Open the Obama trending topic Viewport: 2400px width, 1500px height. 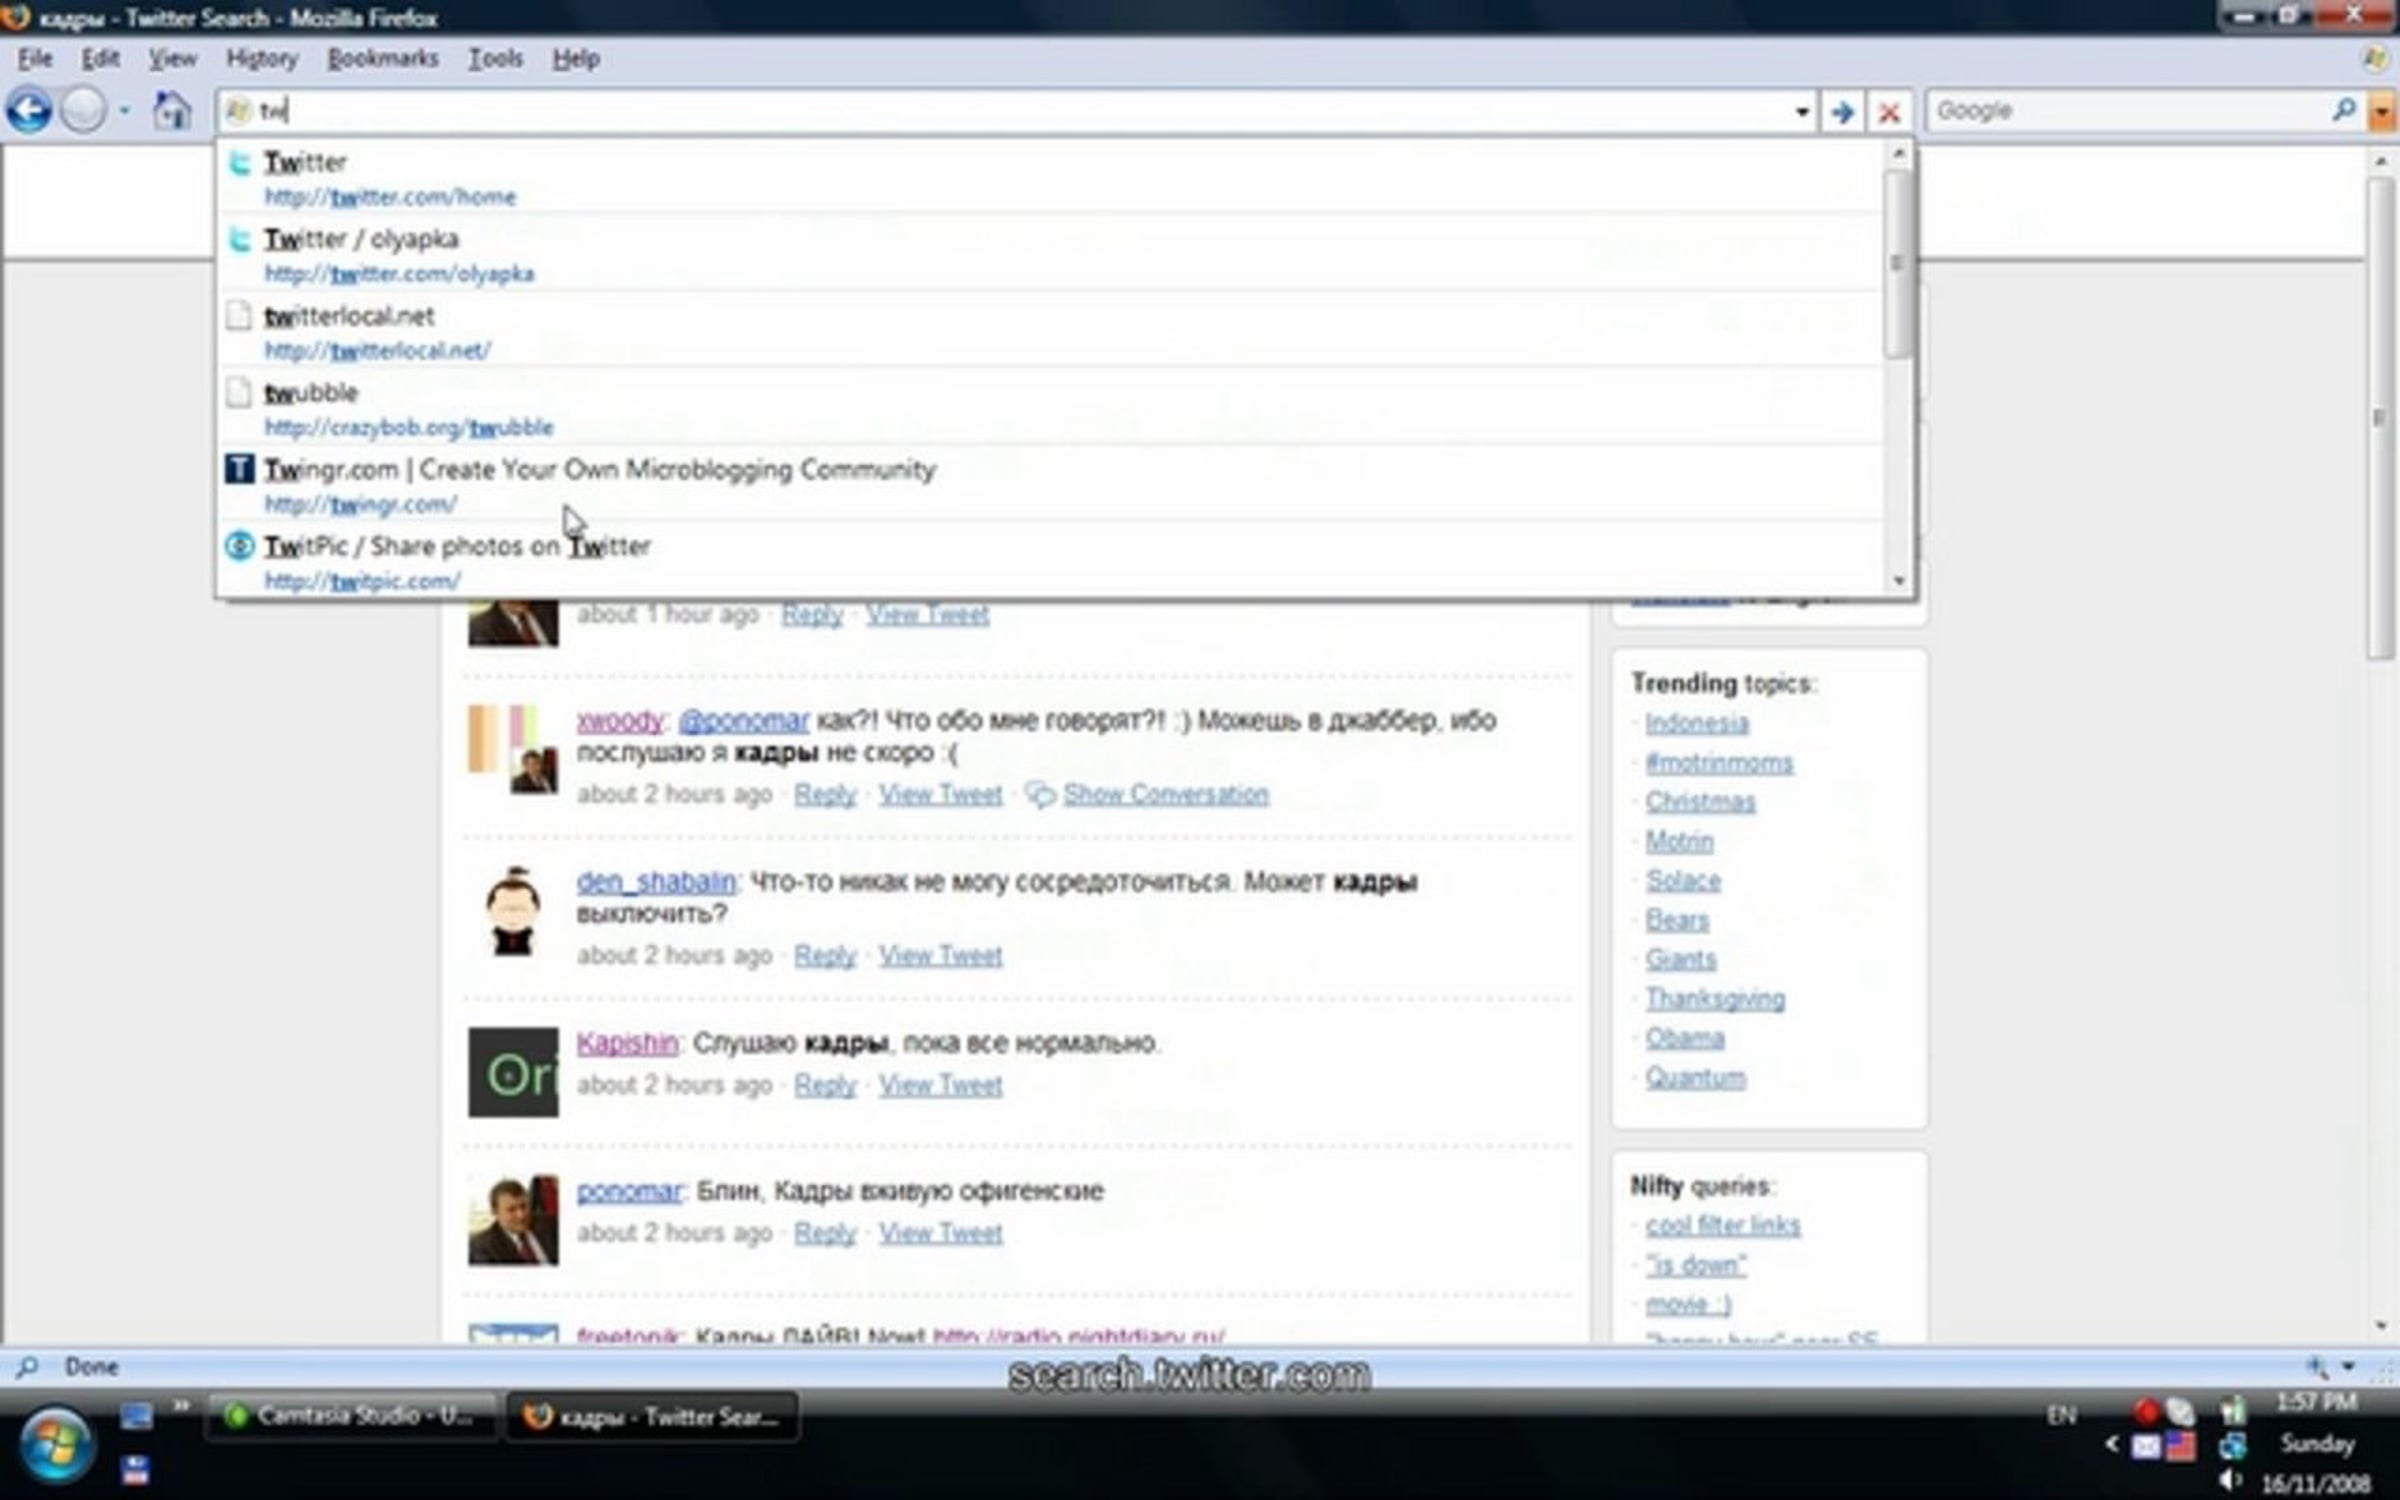1685,1038
